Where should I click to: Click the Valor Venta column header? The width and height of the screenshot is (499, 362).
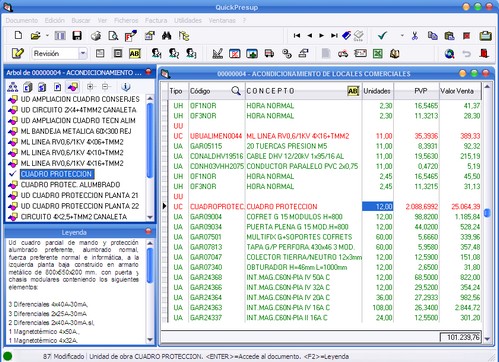pyautogui.click(x=460, y=91)
